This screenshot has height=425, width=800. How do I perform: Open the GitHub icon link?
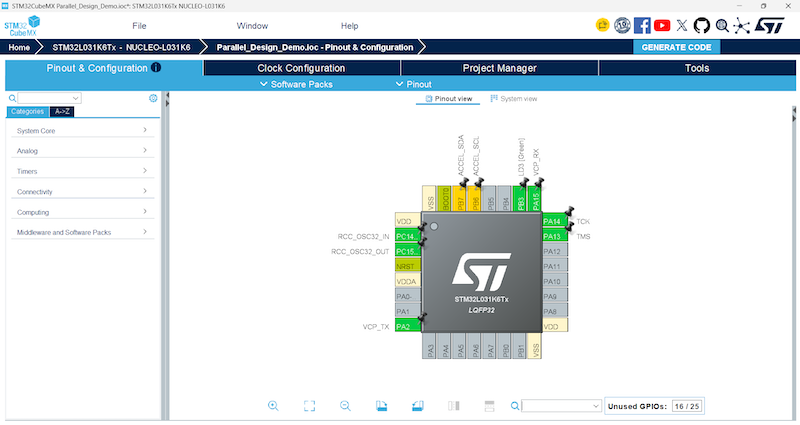(702, 26)
